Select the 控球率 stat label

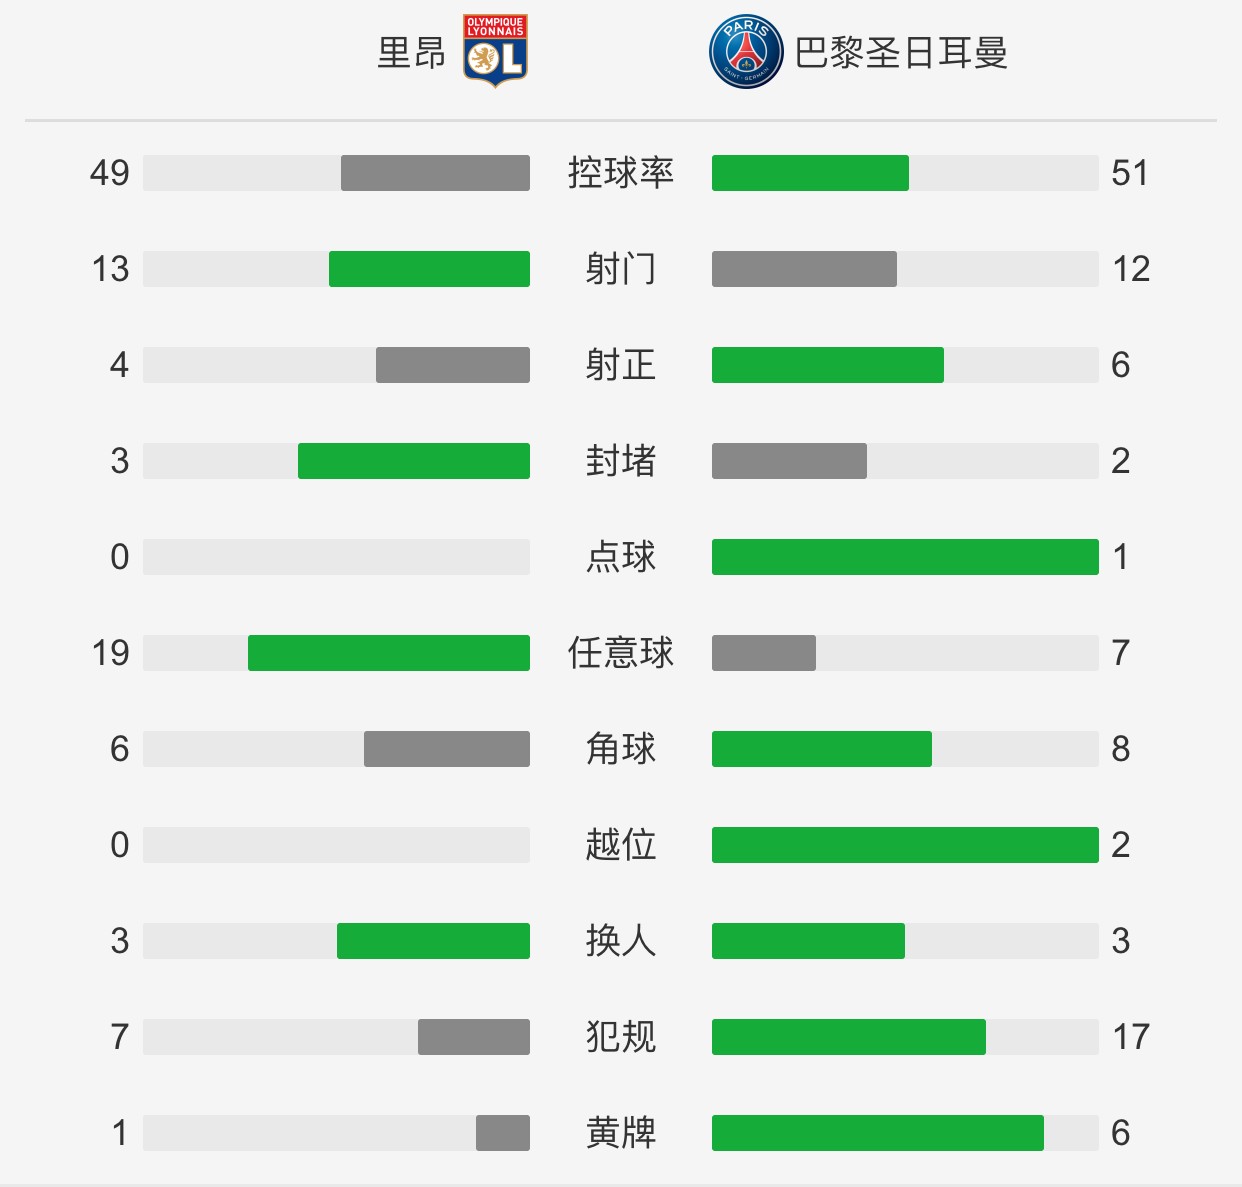pyautogui.click(x=621, y=173)
